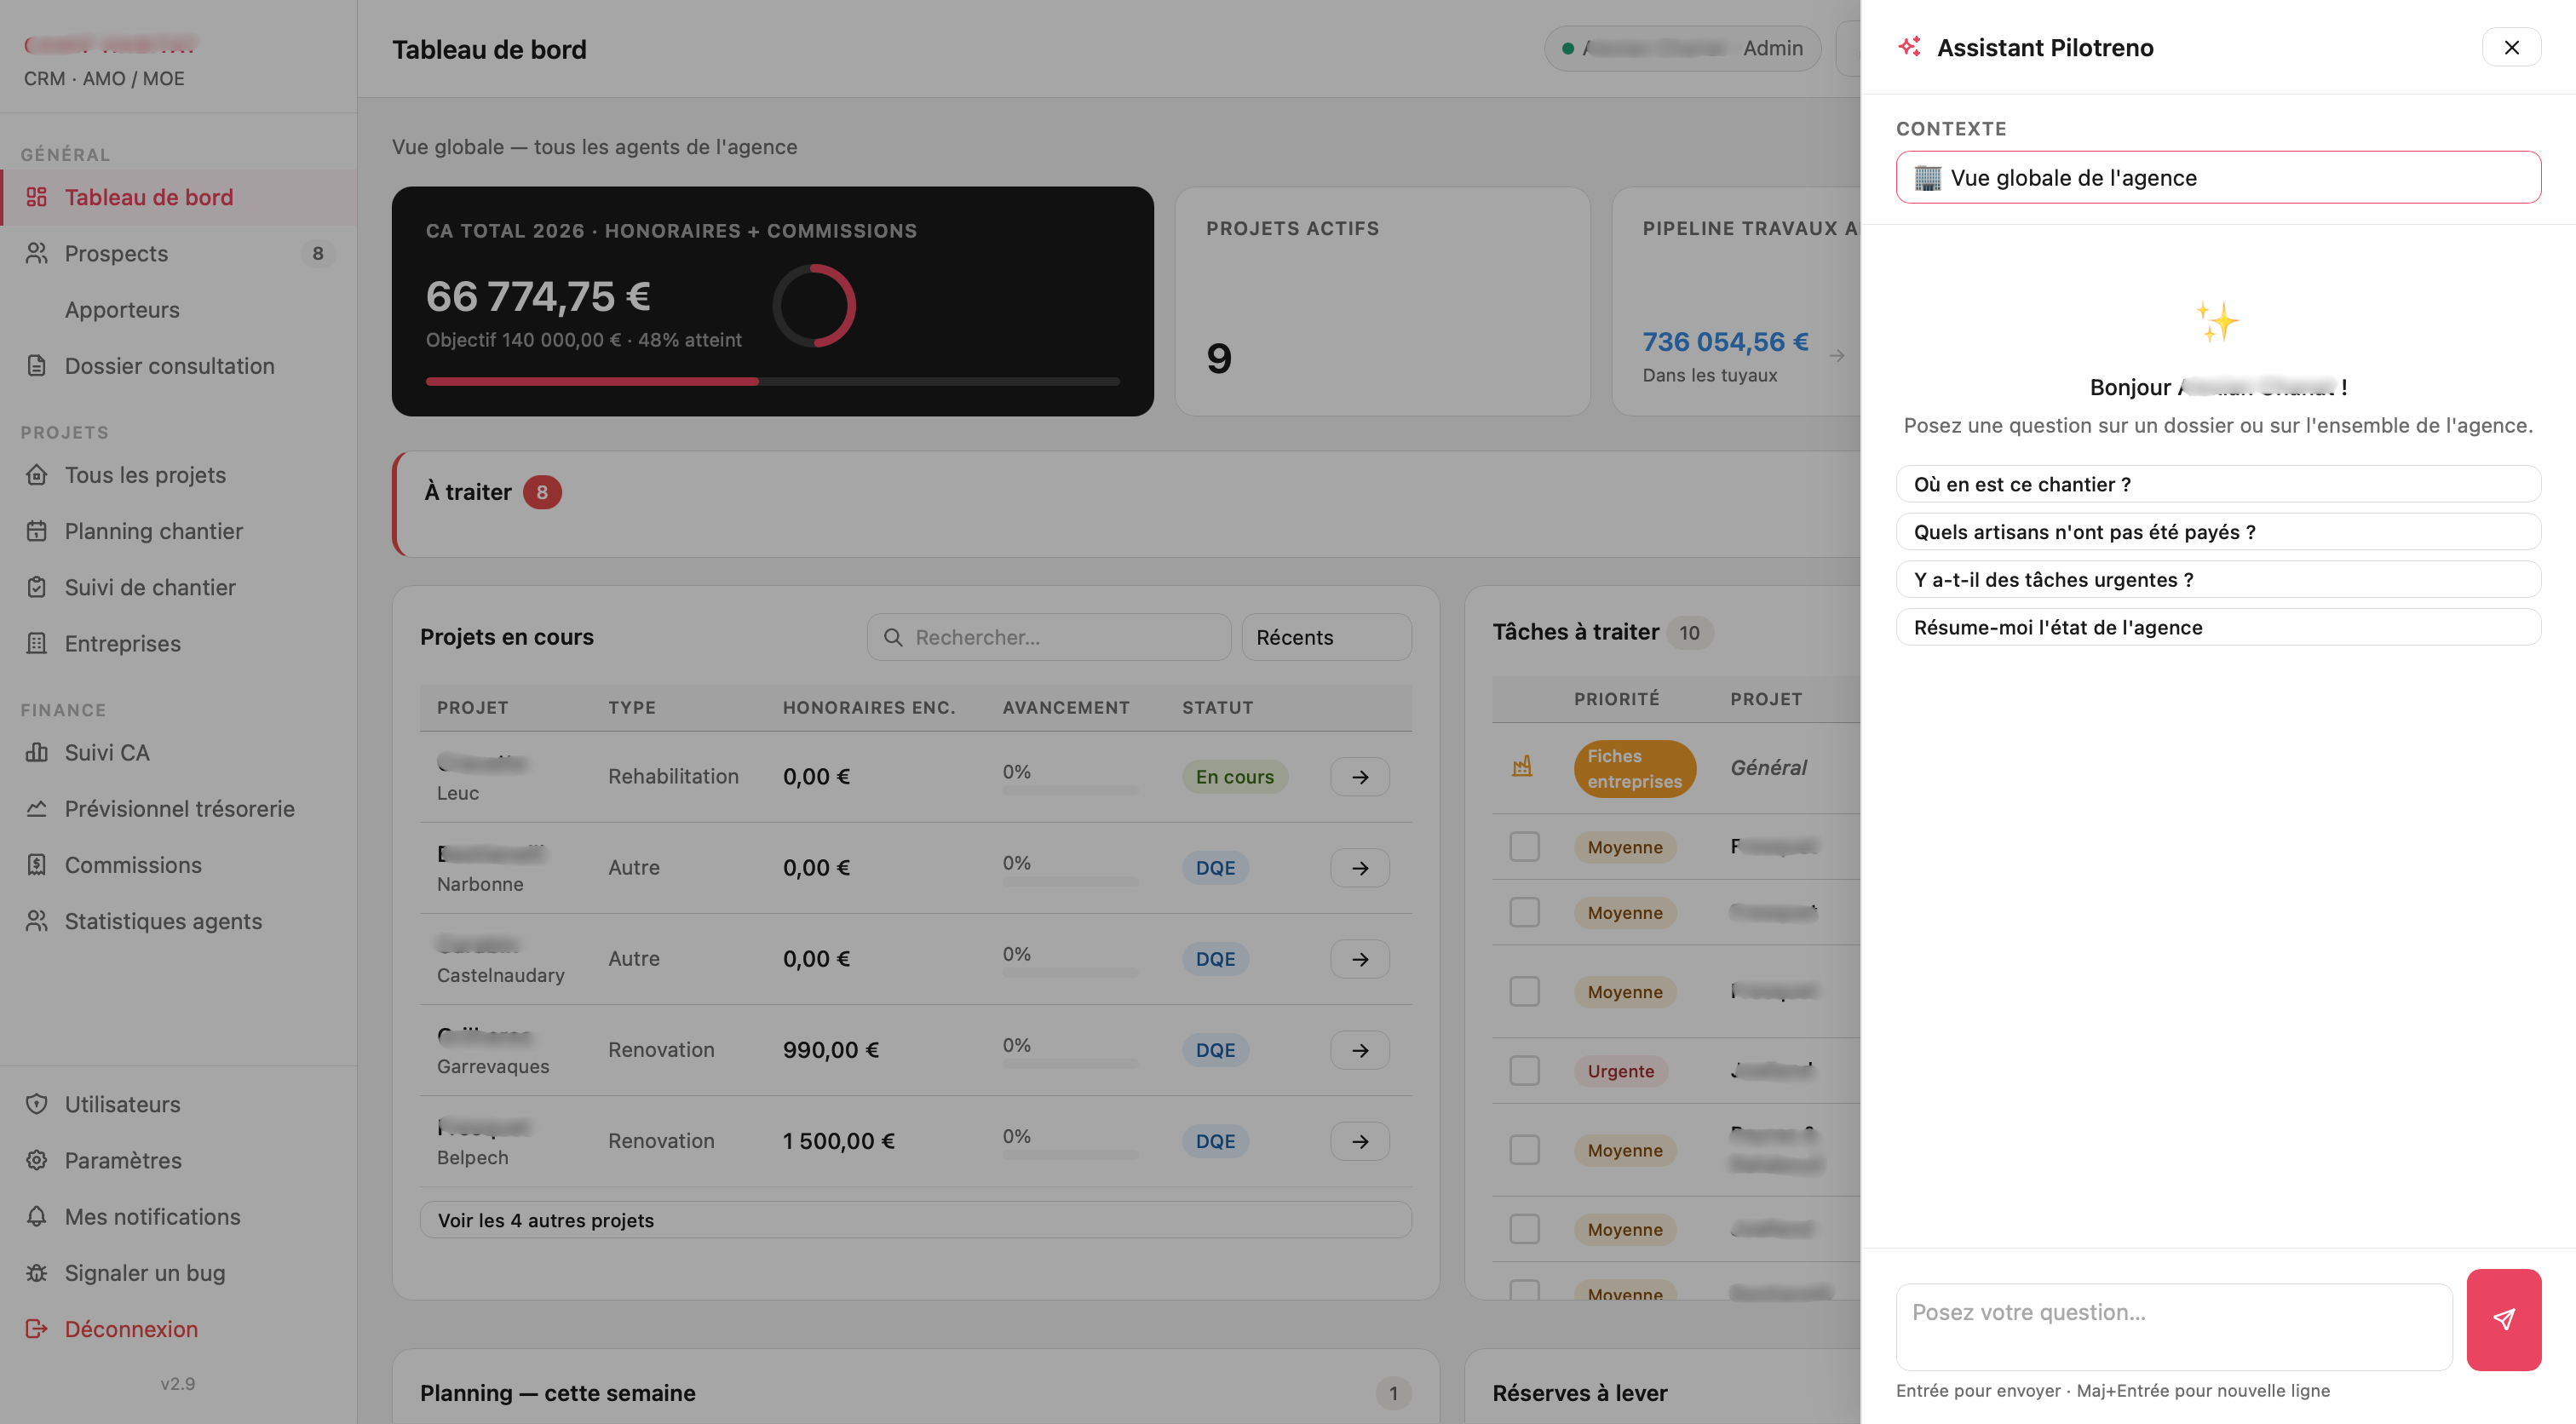Focus the Posez votre question text field

pos(2173,1327)
